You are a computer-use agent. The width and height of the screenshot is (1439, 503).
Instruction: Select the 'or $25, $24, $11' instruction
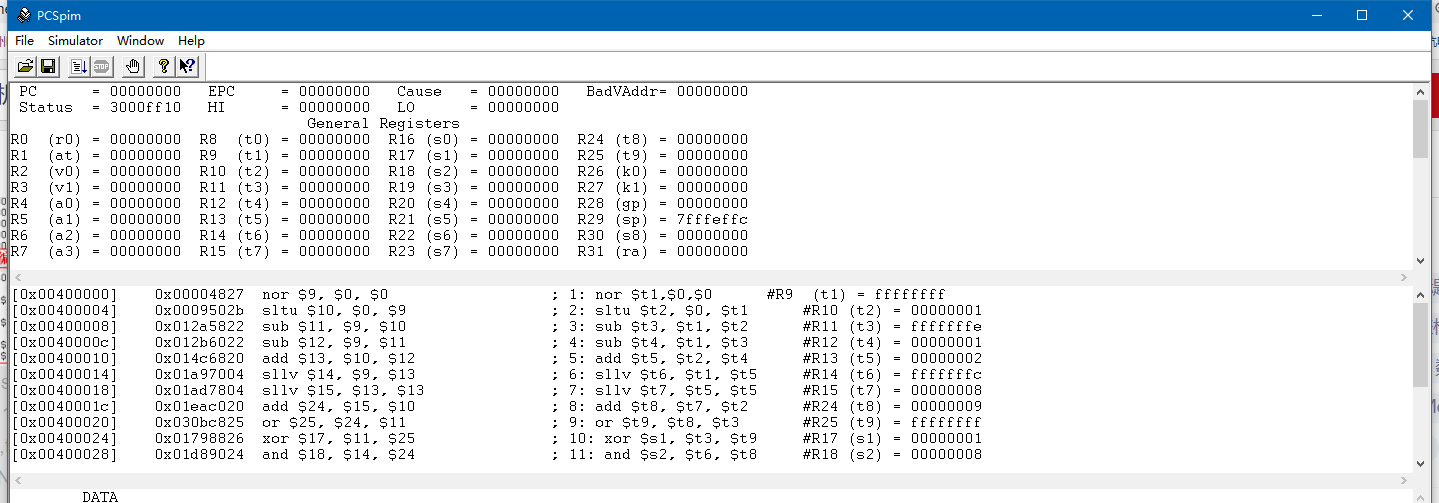[334, 423]
